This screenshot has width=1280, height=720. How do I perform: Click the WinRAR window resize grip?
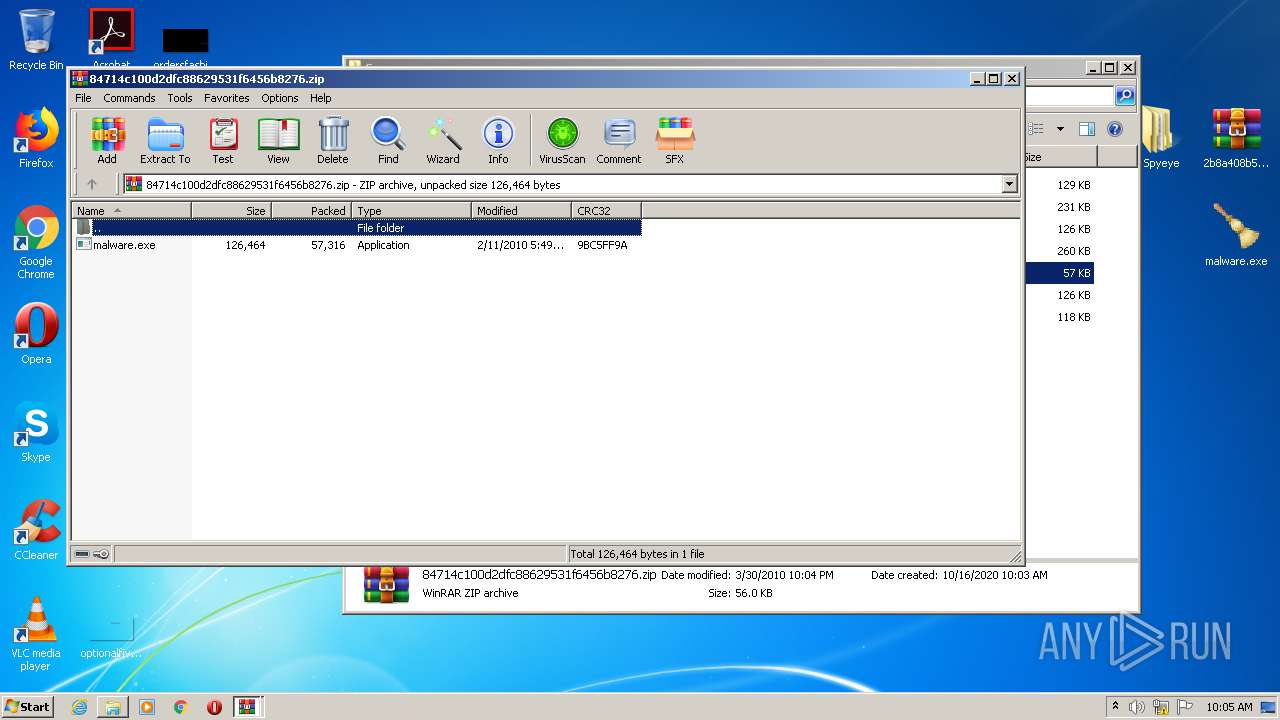click(x=1016, y=556)
